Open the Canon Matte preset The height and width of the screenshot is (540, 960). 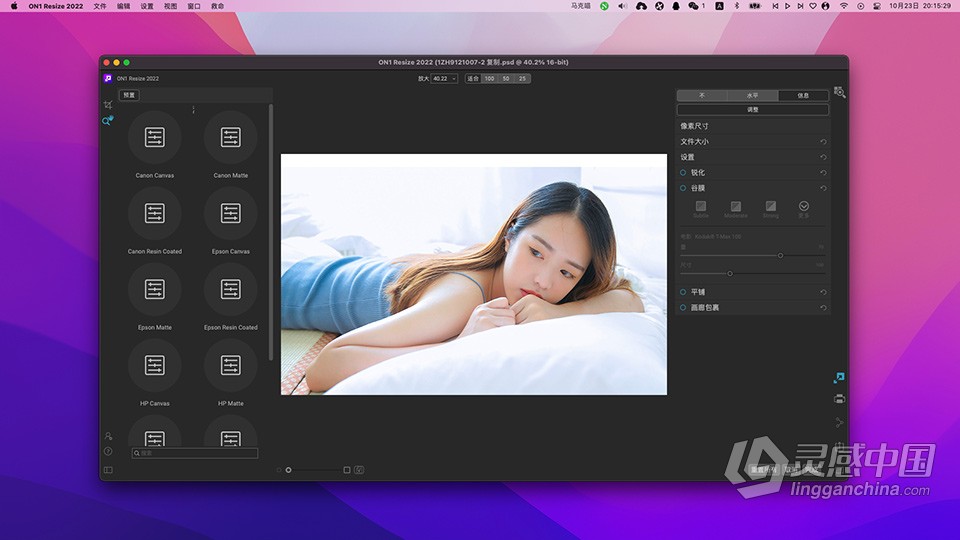pos(231,137)
